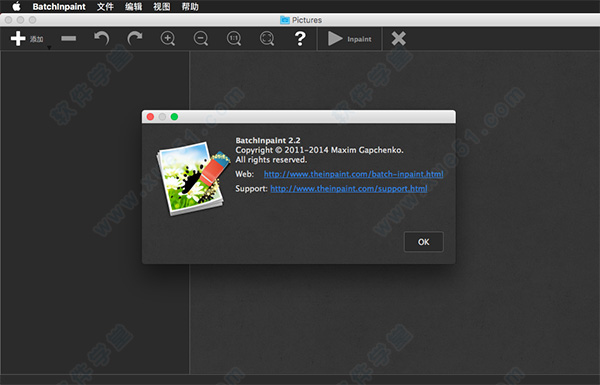
Task: Click the minus Remove image icon
Action: click(68, 38)
